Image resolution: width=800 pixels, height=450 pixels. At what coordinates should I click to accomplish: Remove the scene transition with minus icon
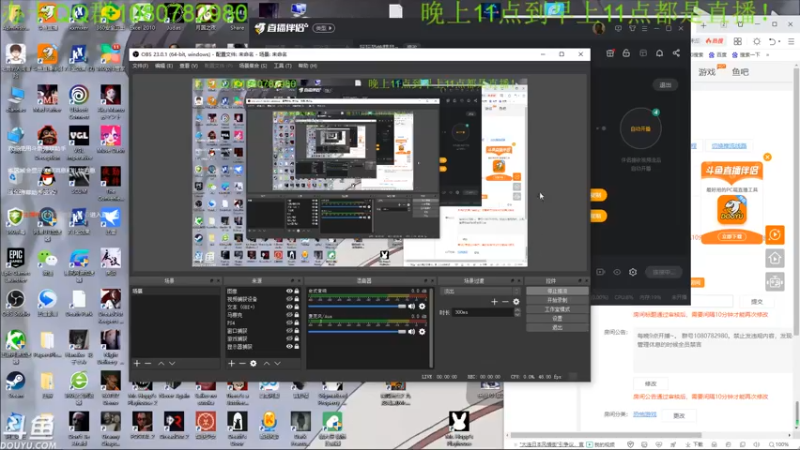505,302
